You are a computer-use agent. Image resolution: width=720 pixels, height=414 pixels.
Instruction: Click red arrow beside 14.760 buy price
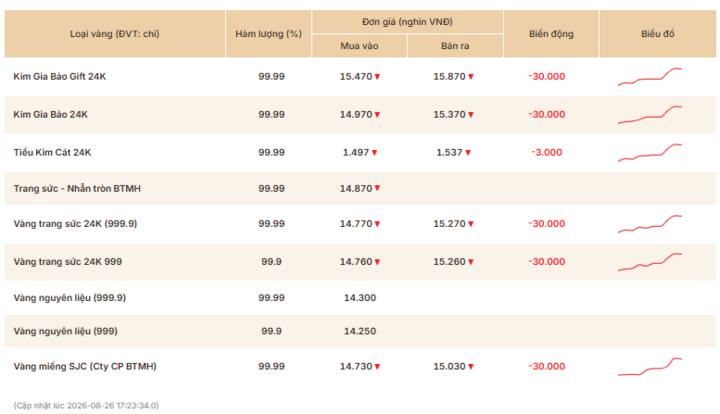click(377, 262)
